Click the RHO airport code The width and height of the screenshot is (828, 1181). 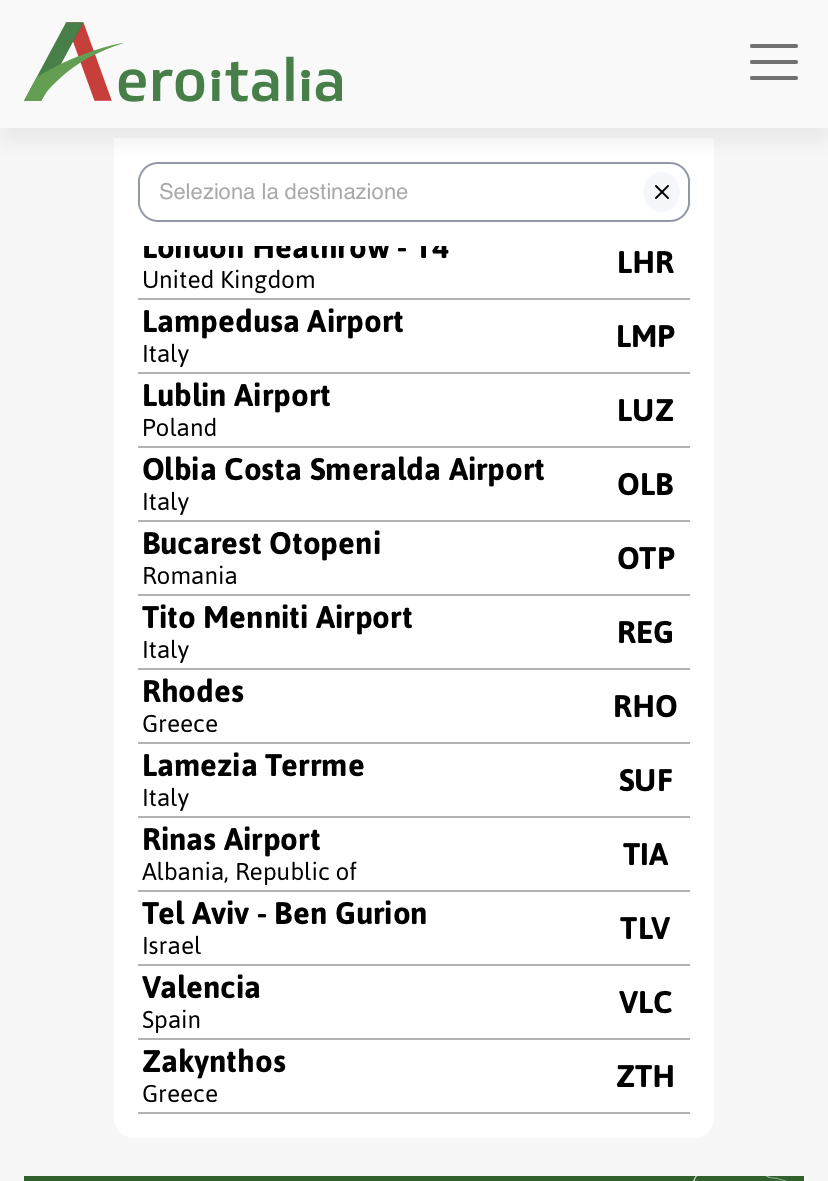pos(645,707)
